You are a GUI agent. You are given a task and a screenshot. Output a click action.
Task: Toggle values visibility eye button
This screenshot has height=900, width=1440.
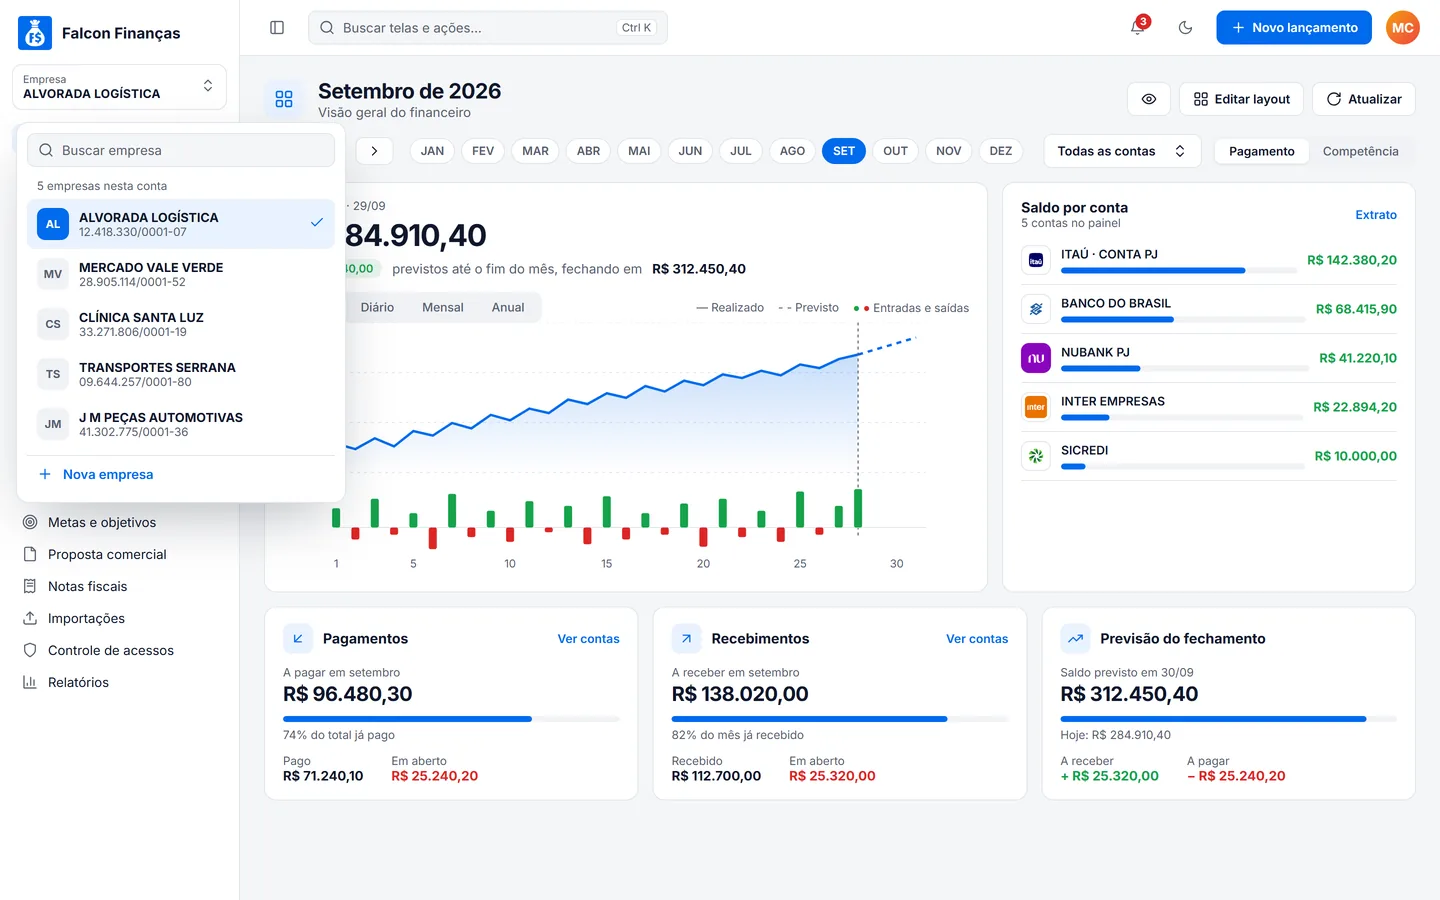(x=1149, y=99)
